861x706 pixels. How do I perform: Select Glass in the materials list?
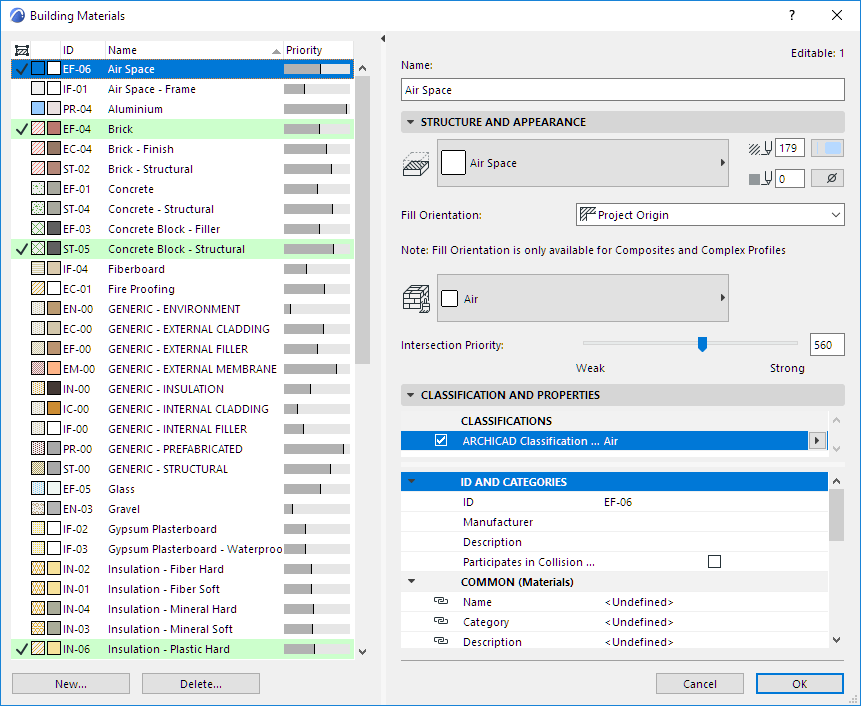(x=121, y=489)
